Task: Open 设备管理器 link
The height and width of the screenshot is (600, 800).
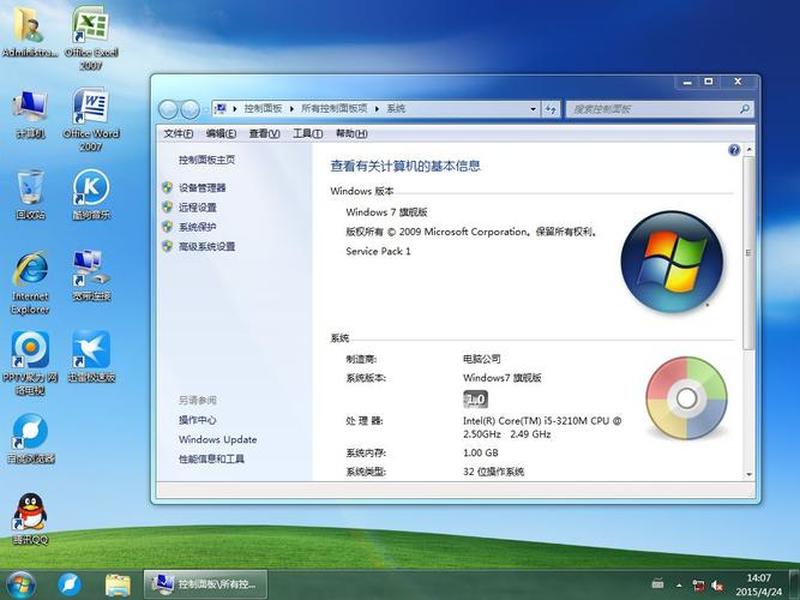Action: [x=202, y=188]
